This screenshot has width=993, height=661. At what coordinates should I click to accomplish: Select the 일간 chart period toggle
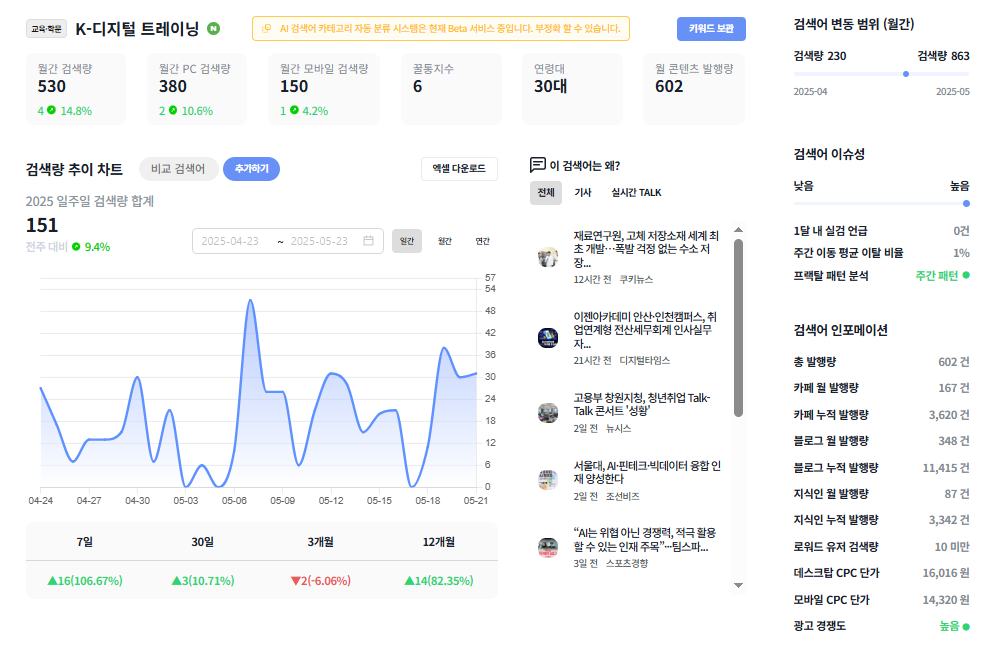(x=407, y=241)
